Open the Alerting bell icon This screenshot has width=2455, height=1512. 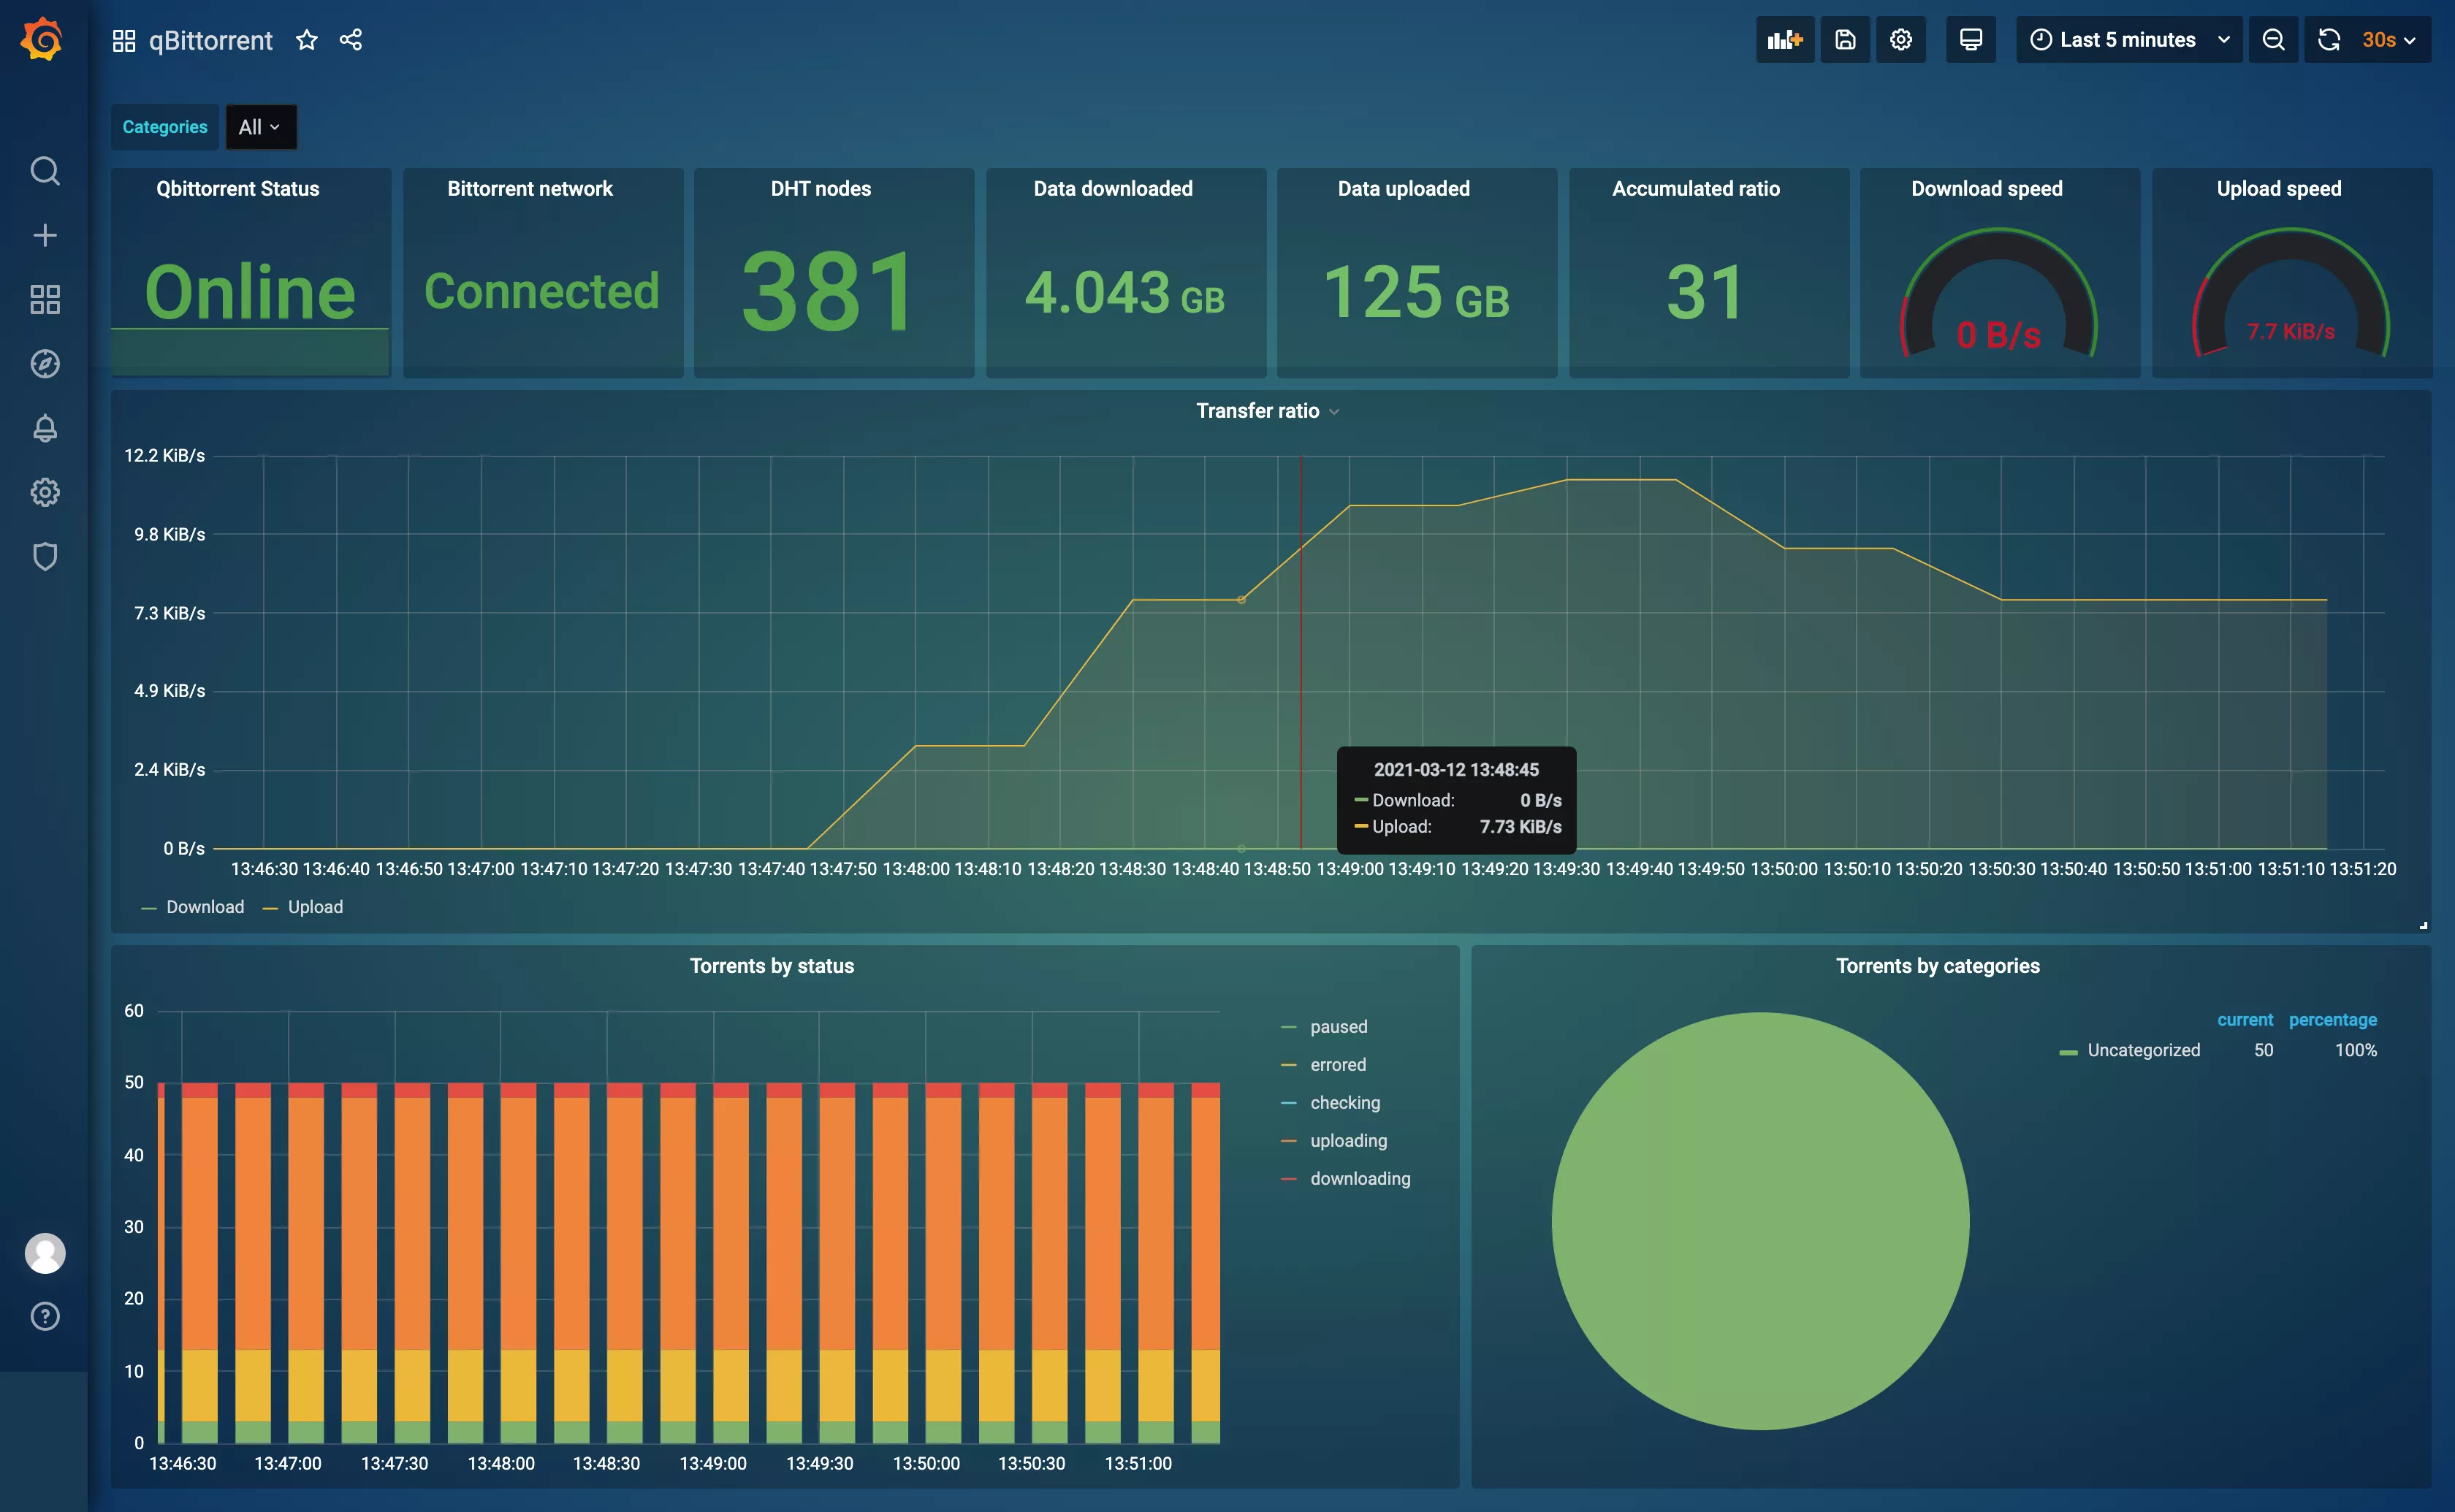pyautogui.click(x=45, y=428)
